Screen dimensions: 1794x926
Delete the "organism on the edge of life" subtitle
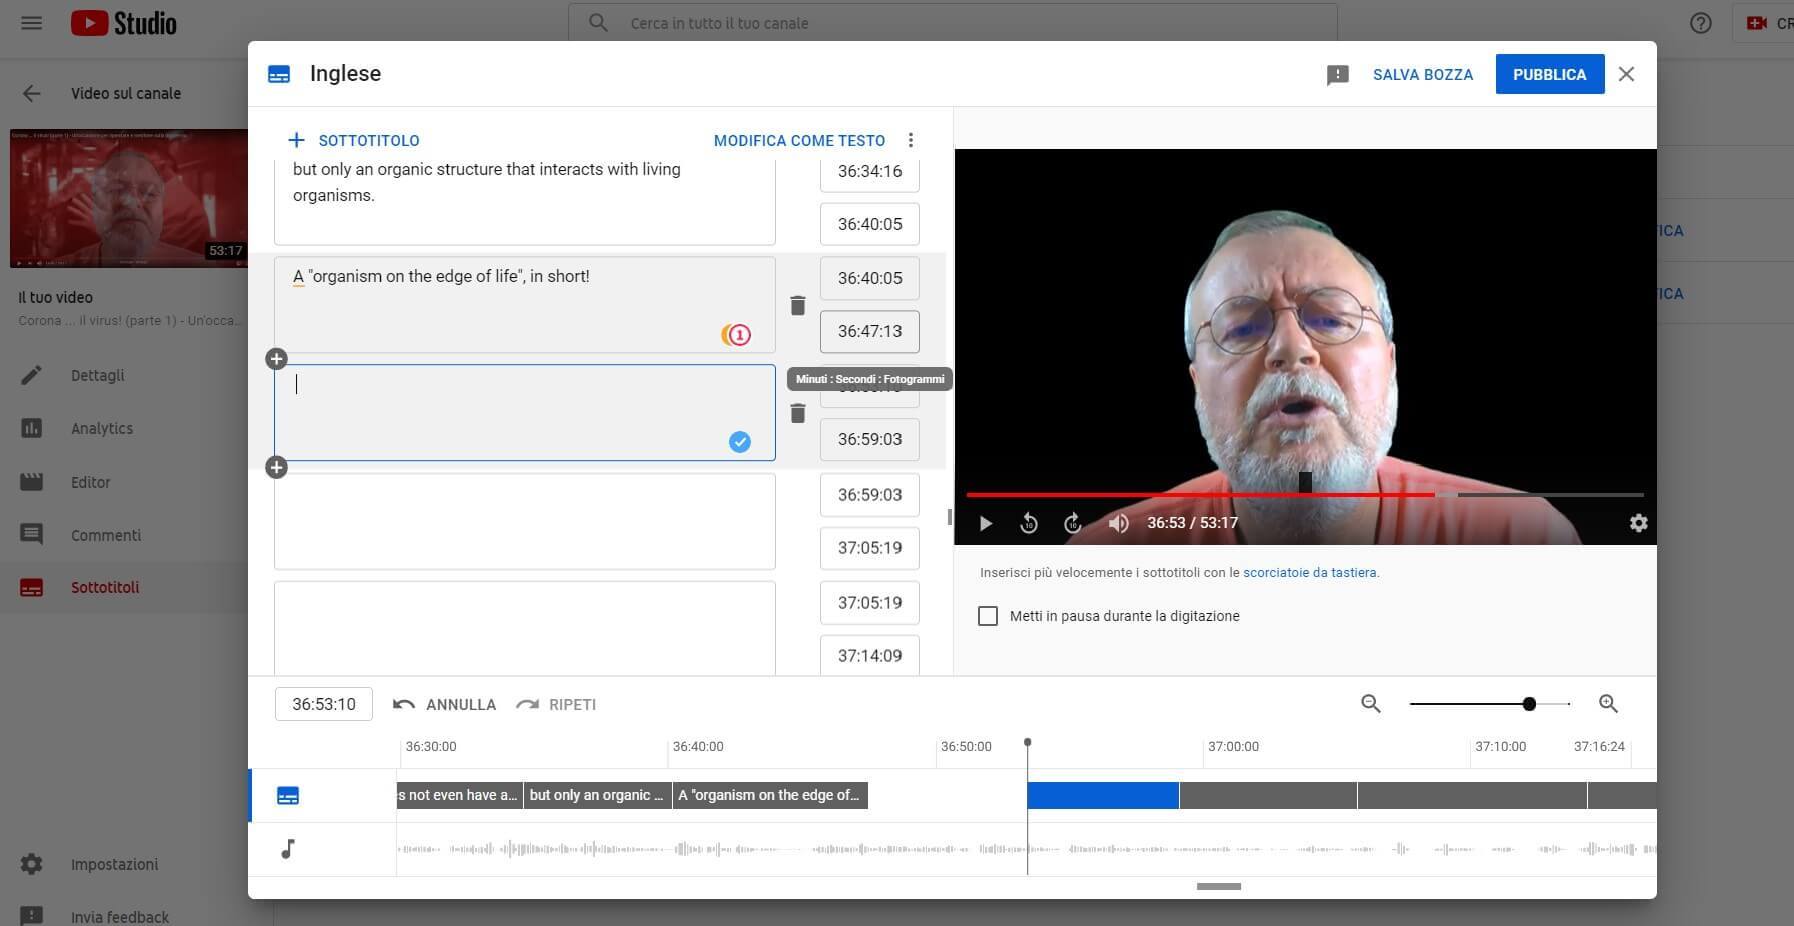(797, 306)
